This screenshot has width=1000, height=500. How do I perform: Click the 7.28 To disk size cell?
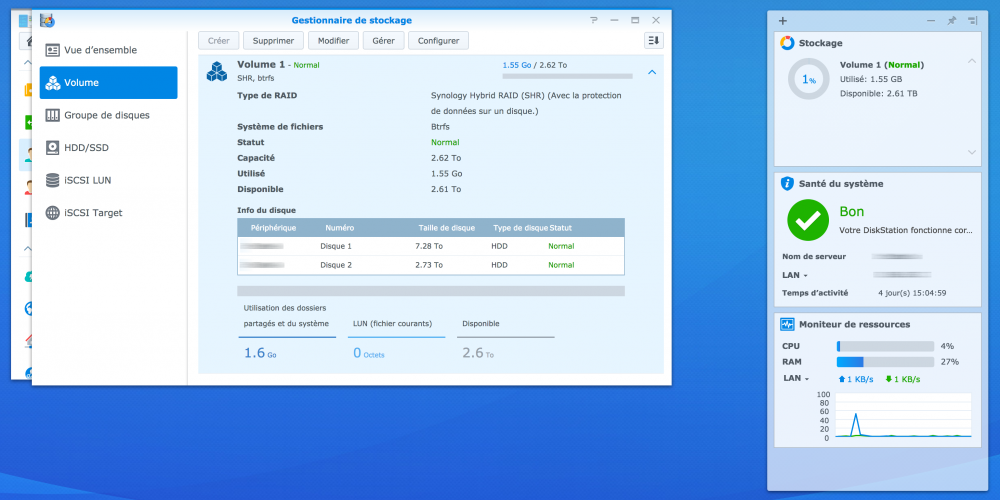coord(429,246)
